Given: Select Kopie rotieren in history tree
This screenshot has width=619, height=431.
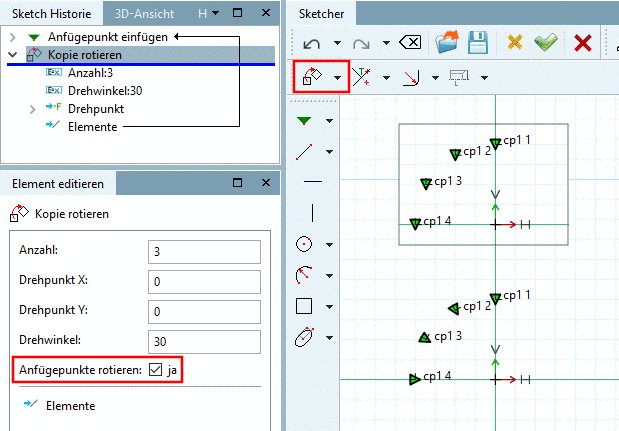Looking at the screenshot, I should point(85,55).
